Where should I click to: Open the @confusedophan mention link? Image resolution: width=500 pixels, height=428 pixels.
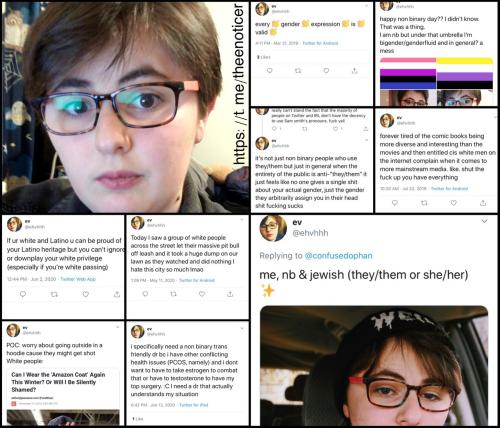(x=338, y=256)
